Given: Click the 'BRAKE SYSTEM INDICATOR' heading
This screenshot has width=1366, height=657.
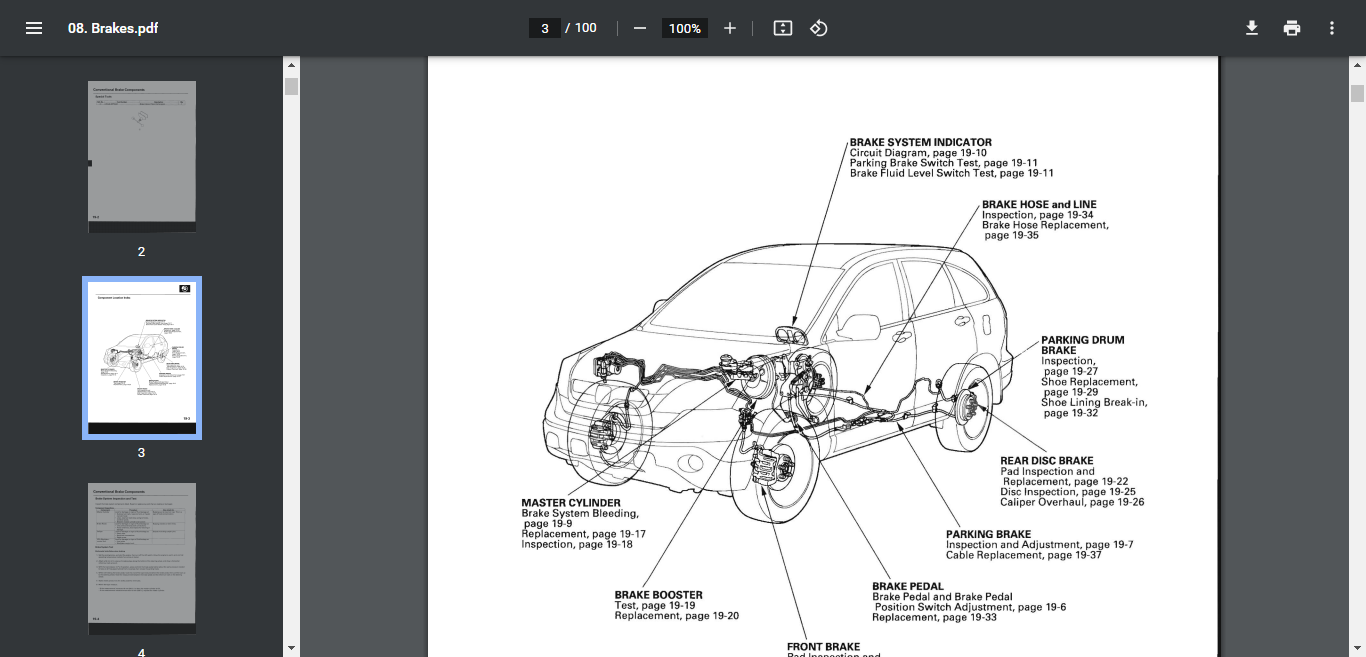Looking at the screenshot, I should [921, 142].
